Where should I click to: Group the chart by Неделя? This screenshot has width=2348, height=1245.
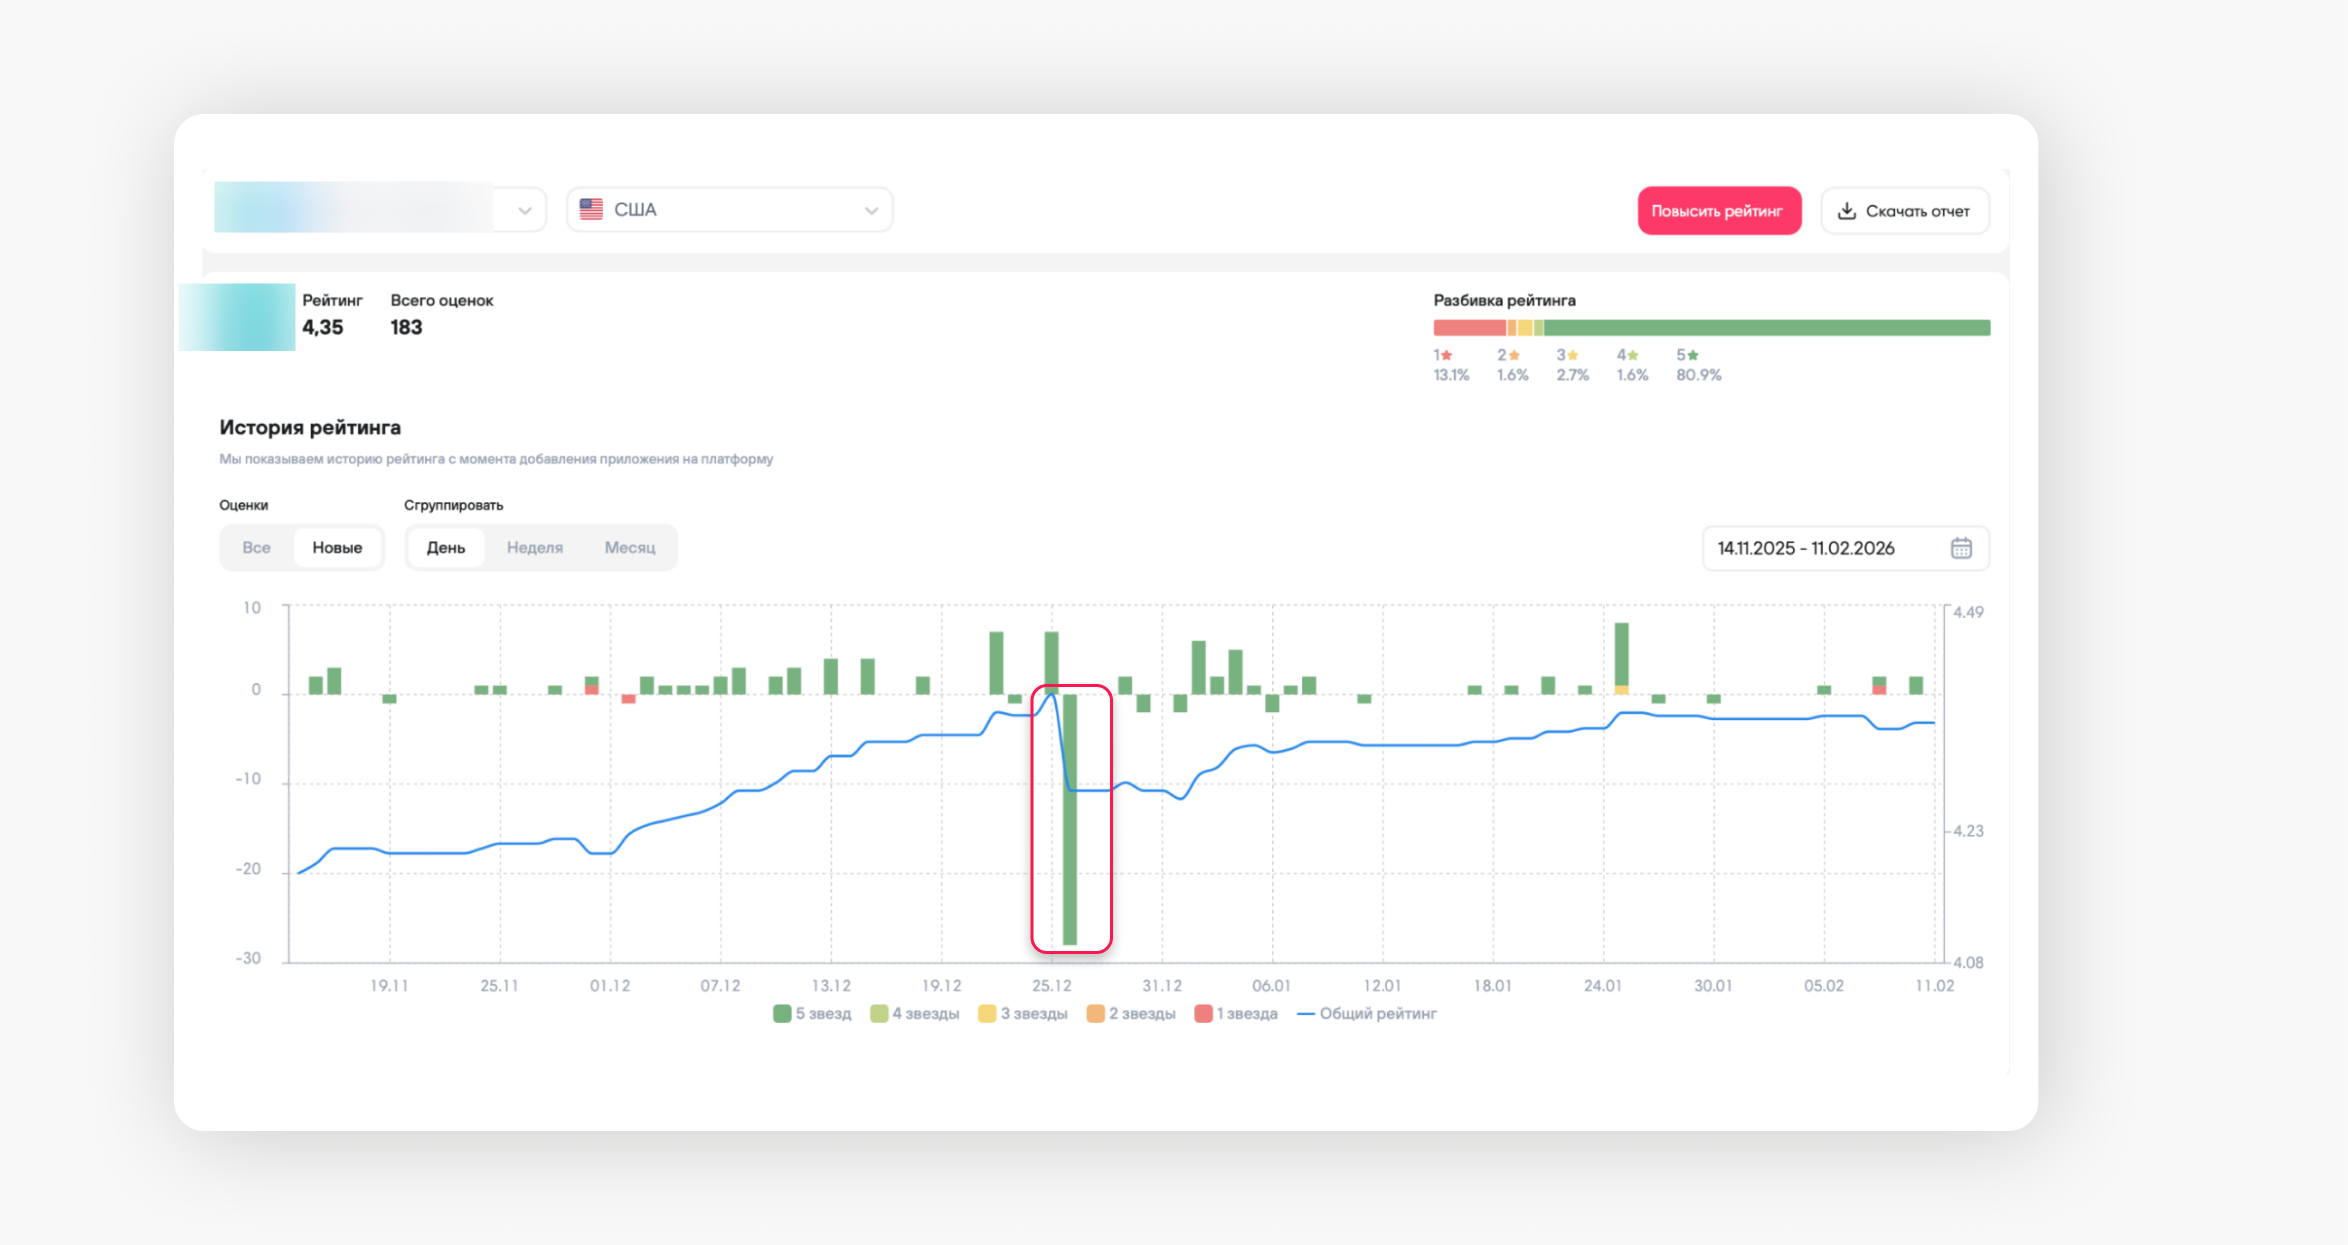[534, 548]
